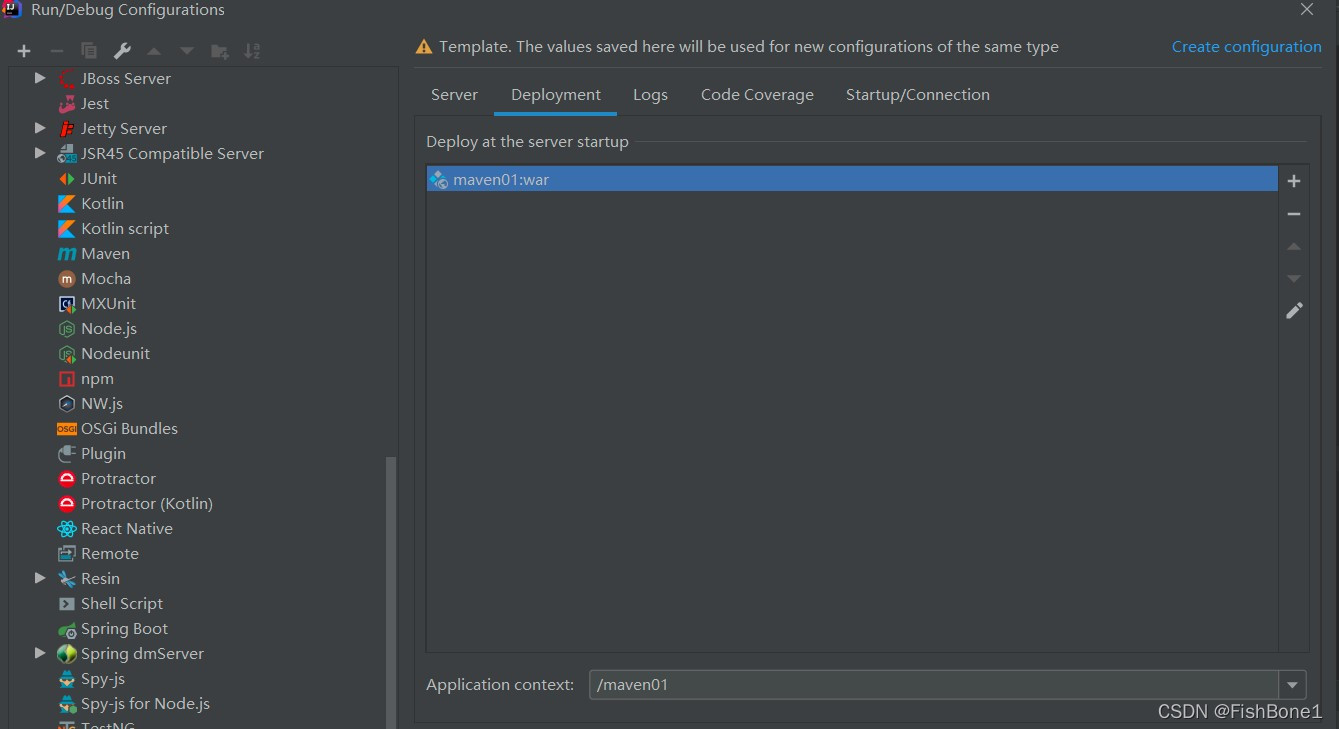Click the Create configuration link
Viewport: 1339px width, 729px height.
click(x=1246, y=47)
